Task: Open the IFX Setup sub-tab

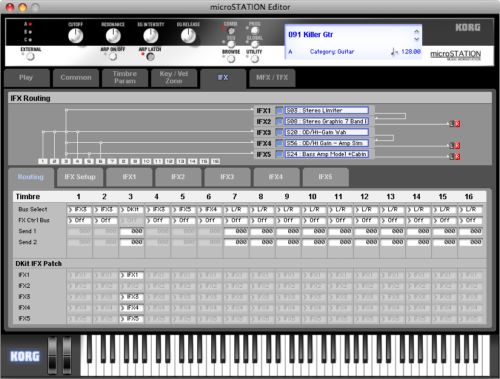Action: (x=80, y=177)
